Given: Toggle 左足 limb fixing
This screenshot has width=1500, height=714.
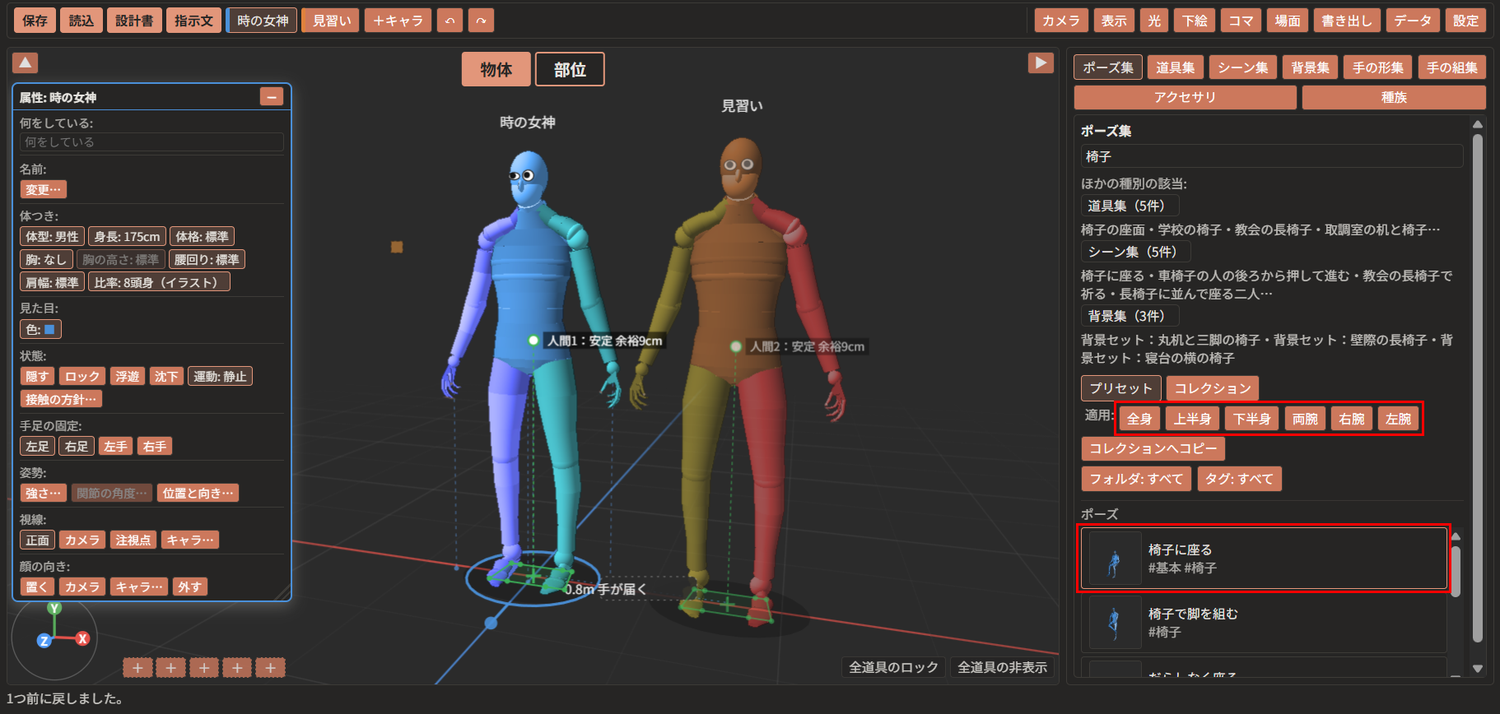Looking at the screenshot, I should 37,446.
